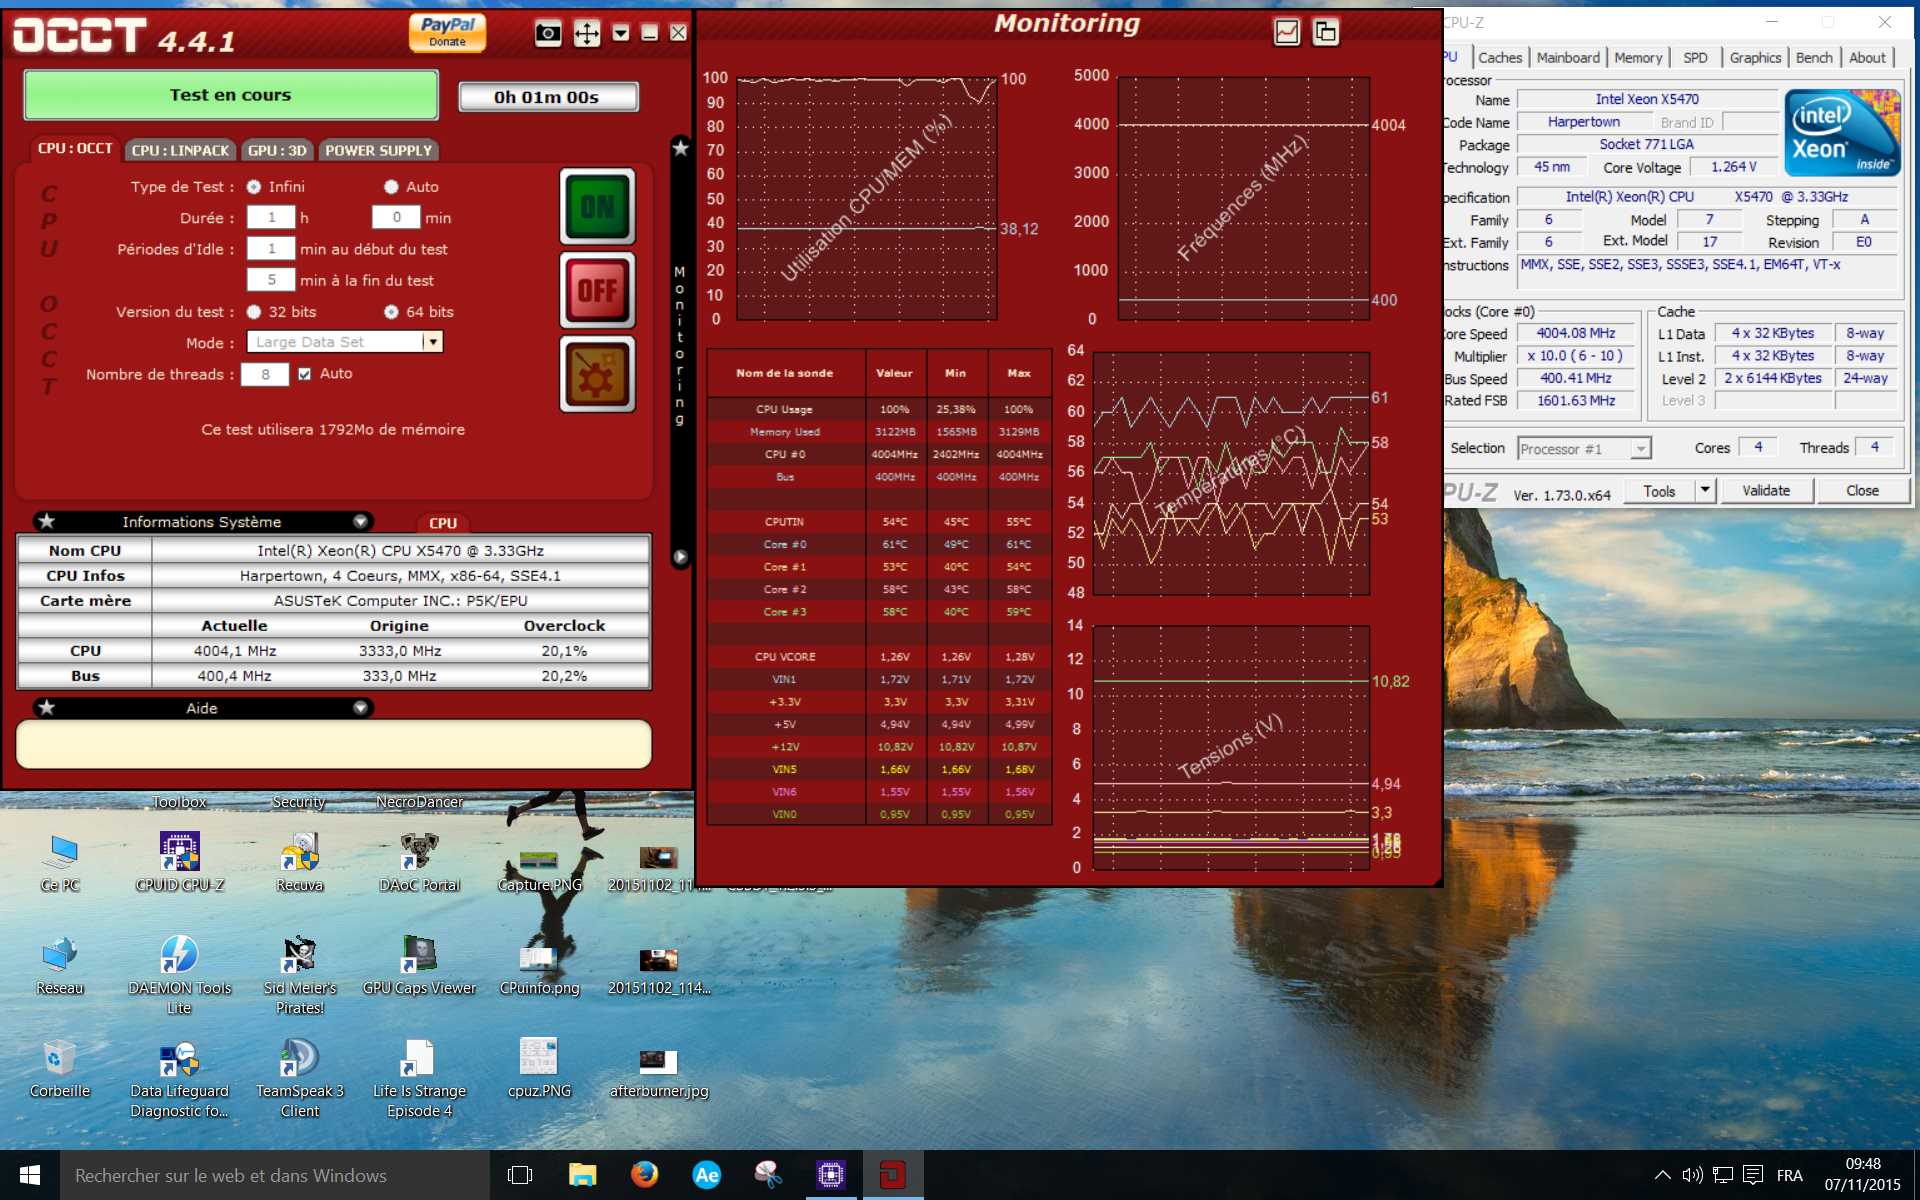Select the Infini test type radio

[x=254, y=187]
